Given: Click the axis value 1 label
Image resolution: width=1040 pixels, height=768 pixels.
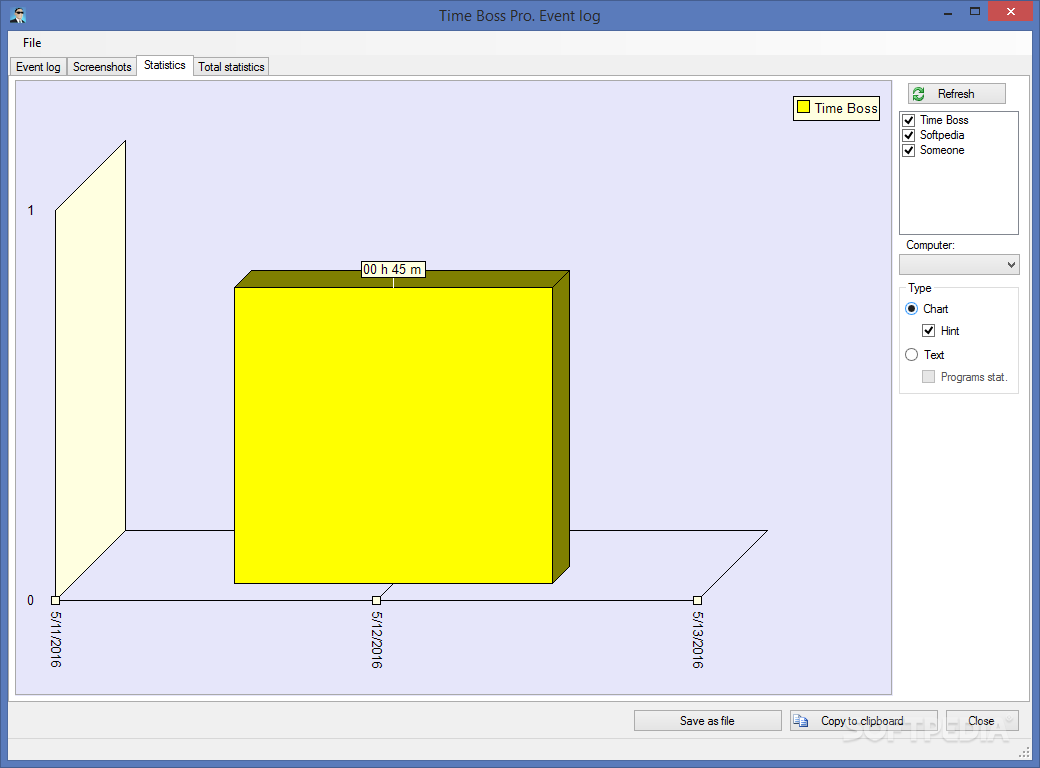Looking at the screenshot, I should (x=31, y=210).
